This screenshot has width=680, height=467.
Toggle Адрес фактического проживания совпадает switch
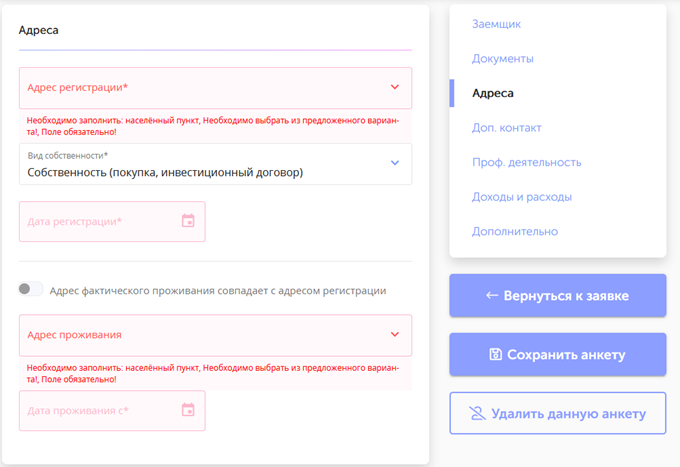pos(31,290)
